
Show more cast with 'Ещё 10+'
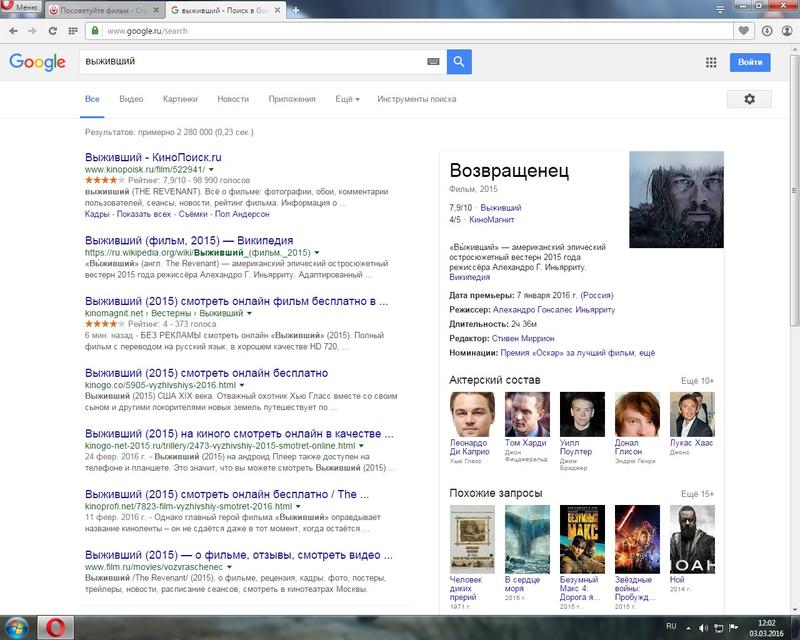pos(697,381)
